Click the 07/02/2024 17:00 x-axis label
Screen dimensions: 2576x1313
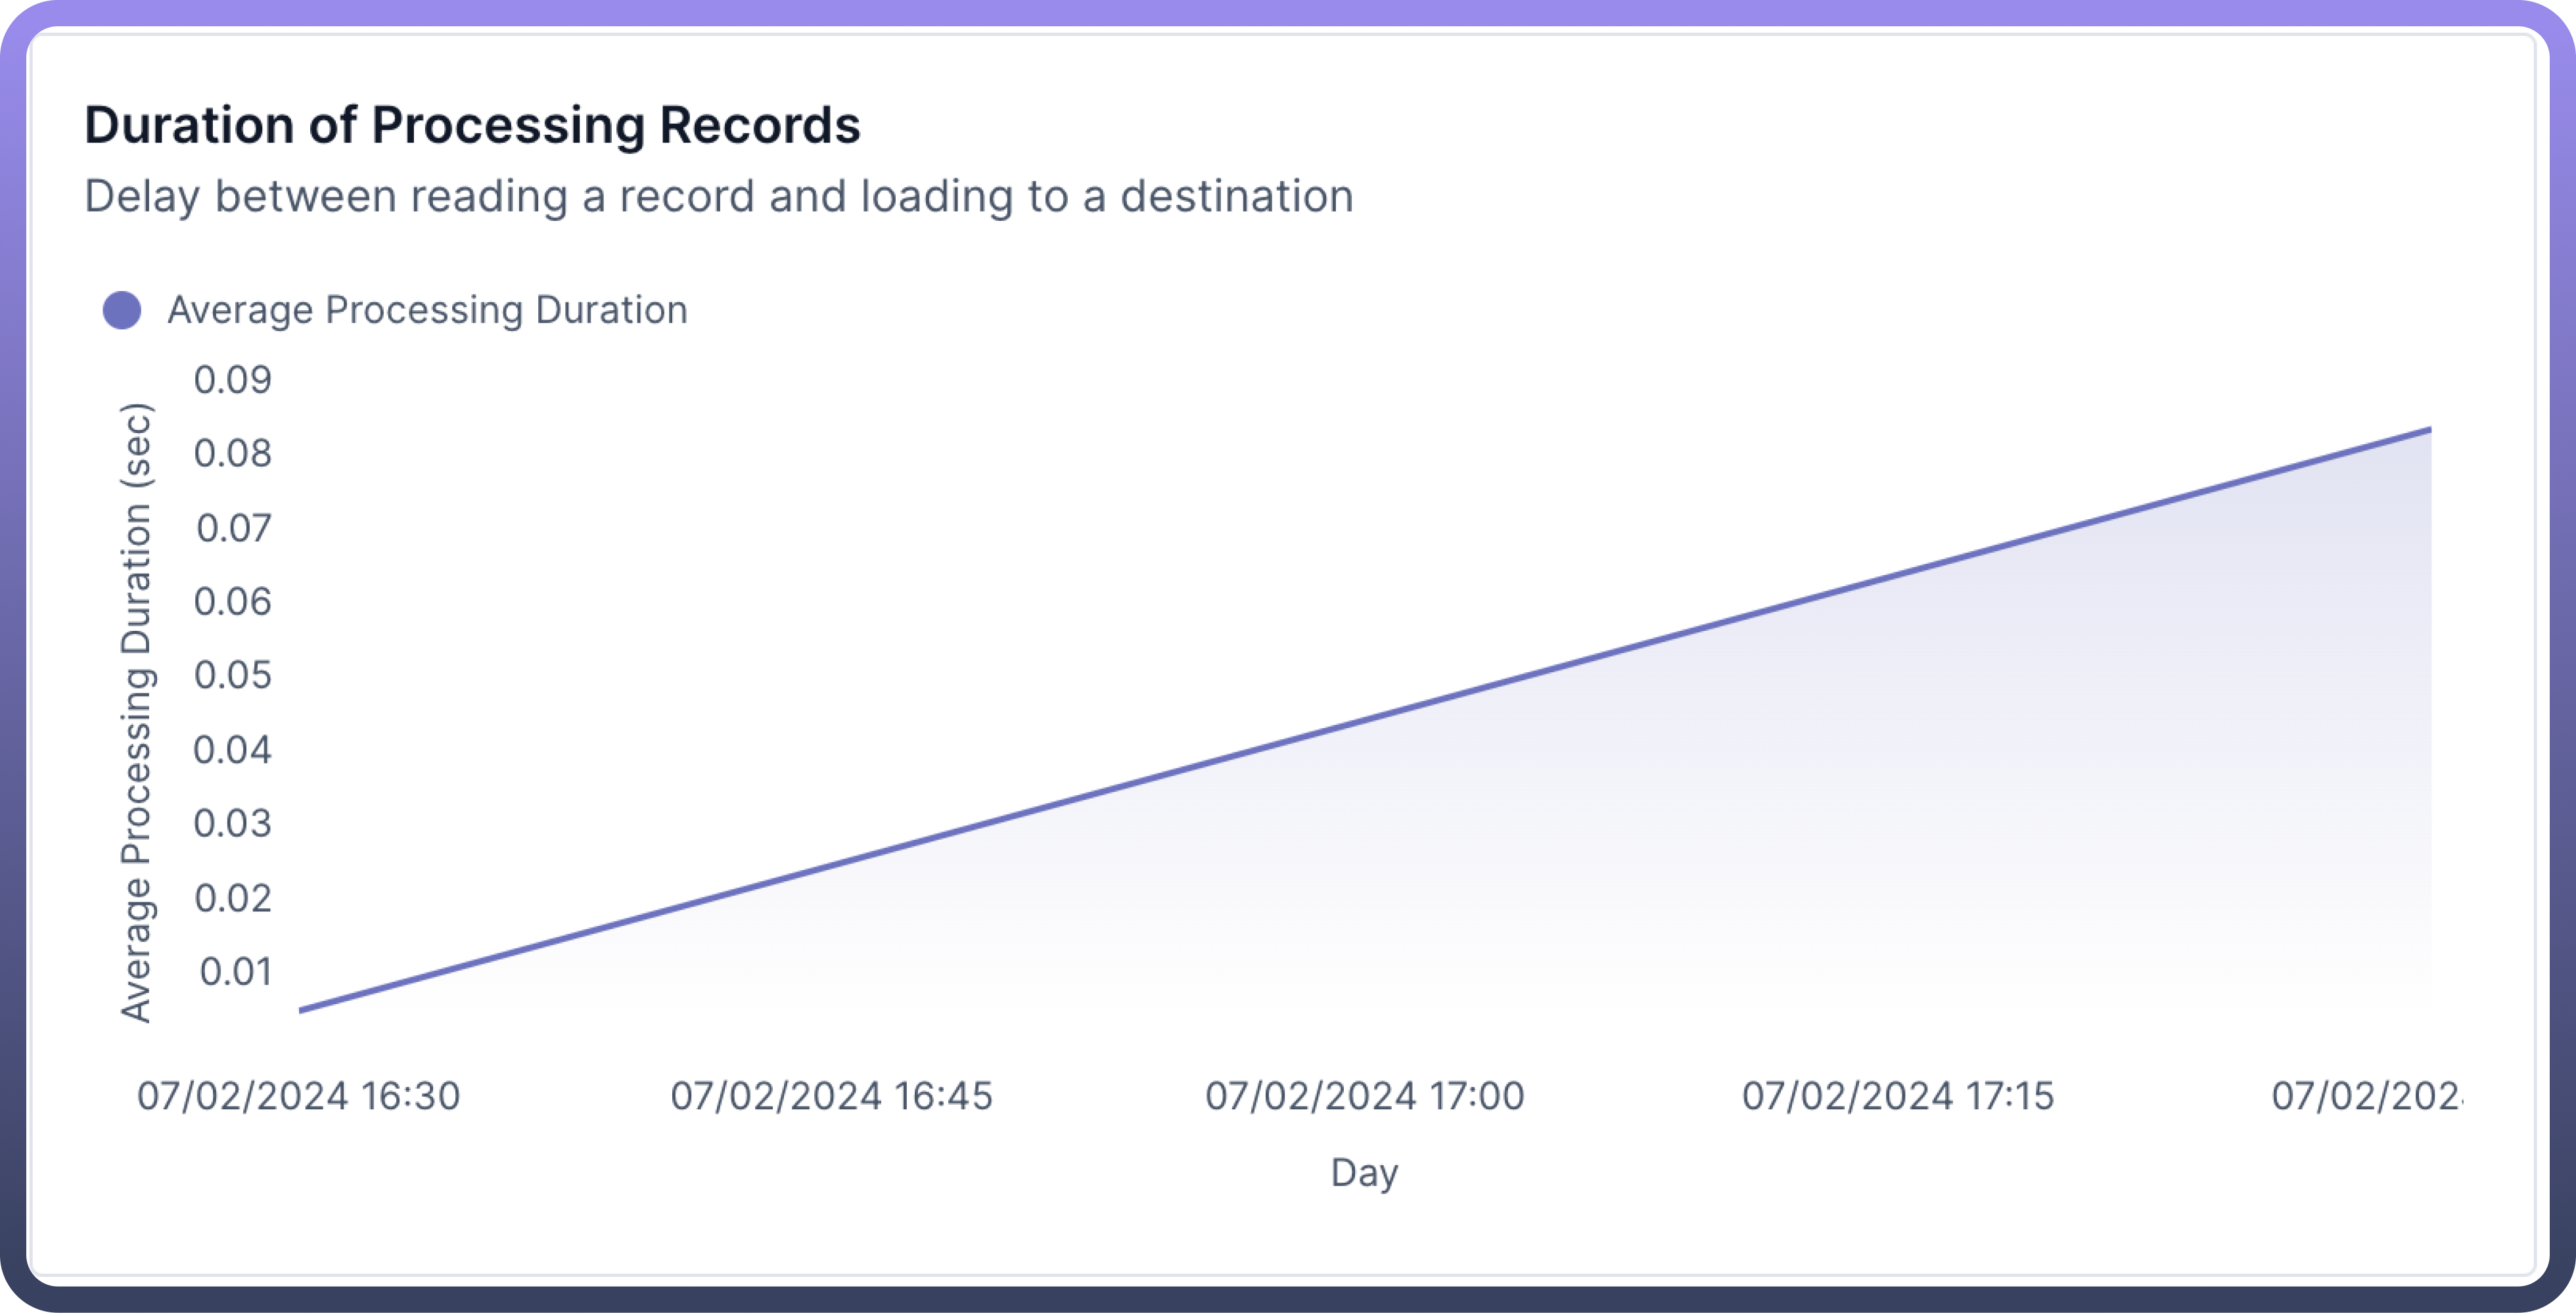pos(1364,1096)
